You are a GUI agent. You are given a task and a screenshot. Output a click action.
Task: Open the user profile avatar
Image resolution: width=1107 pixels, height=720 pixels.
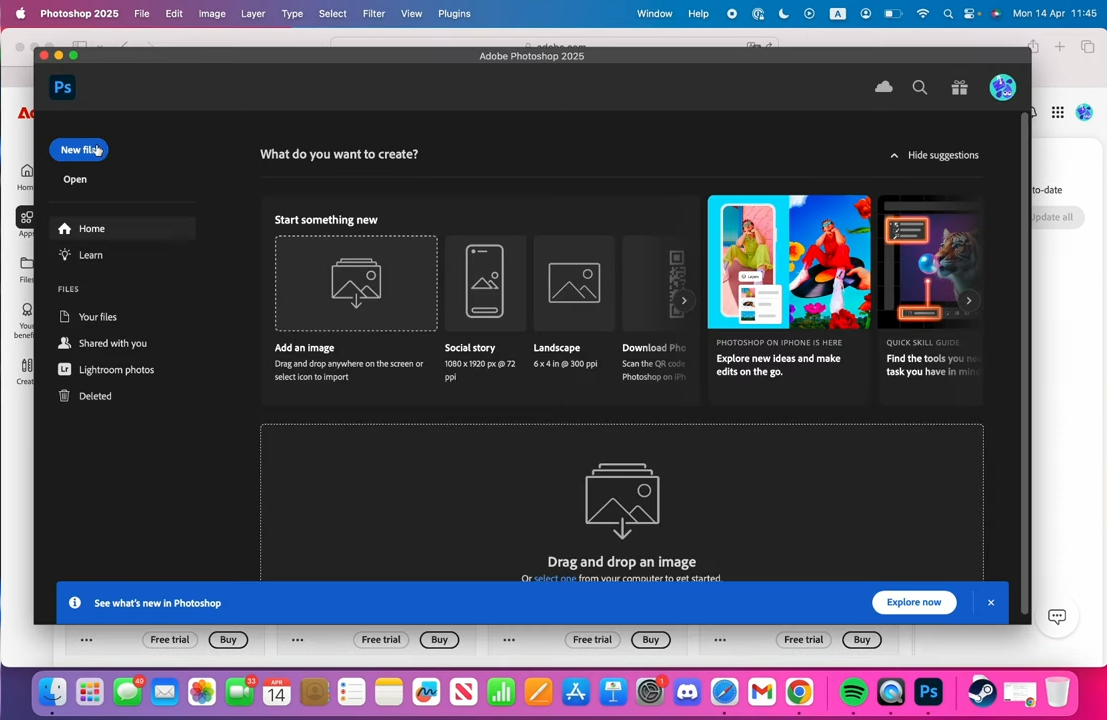point(1002,88)
